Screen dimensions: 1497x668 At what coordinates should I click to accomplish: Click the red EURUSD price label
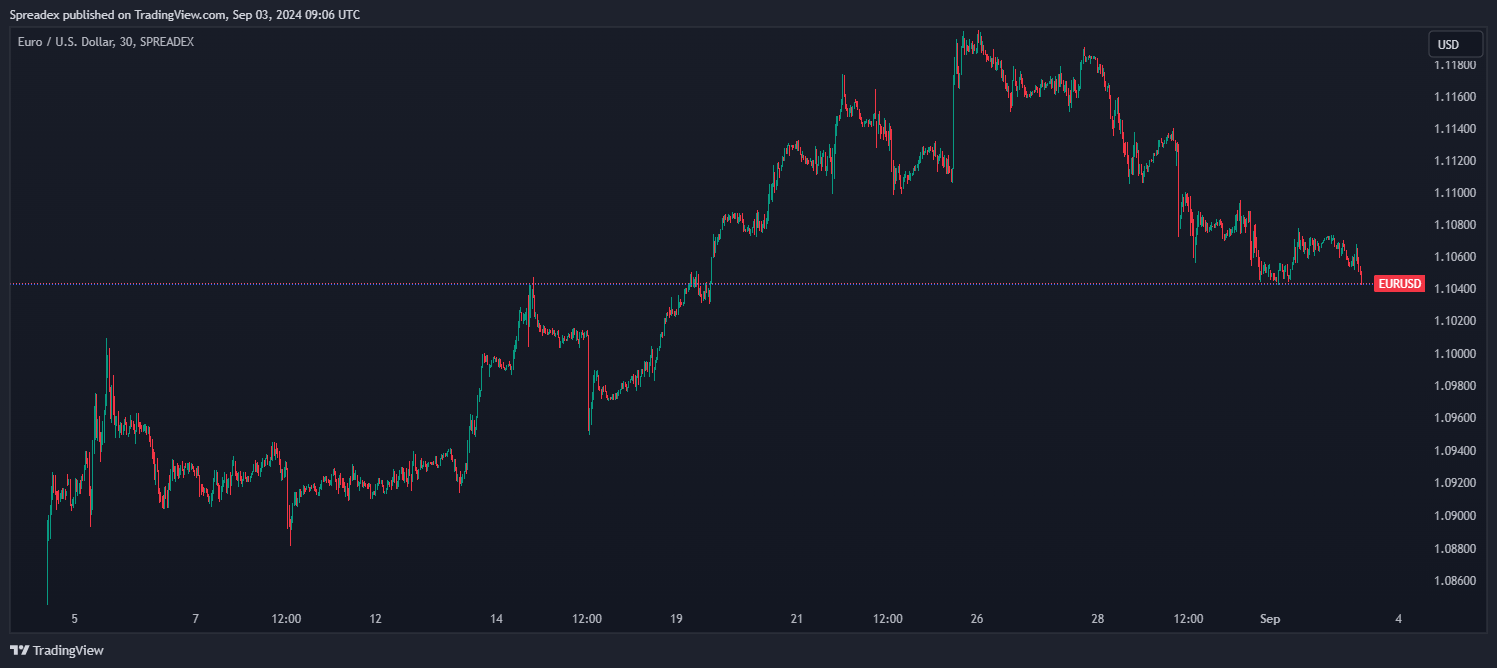(1400, 284)
